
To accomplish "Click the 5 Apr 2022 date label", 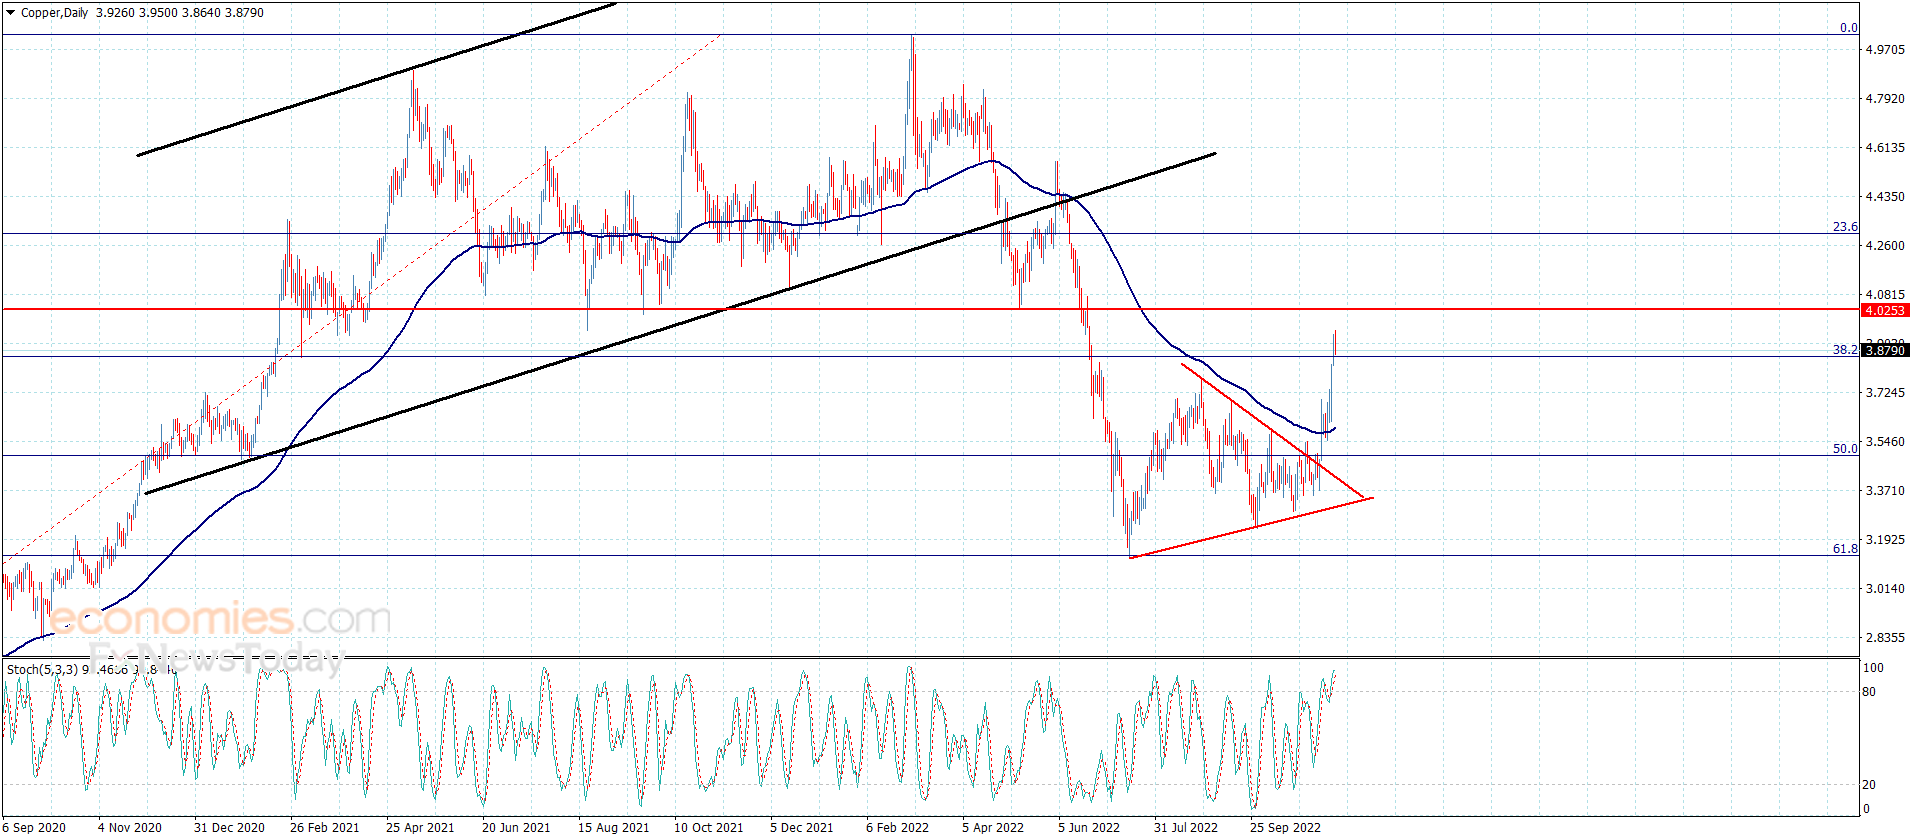I will coord(993,828).
